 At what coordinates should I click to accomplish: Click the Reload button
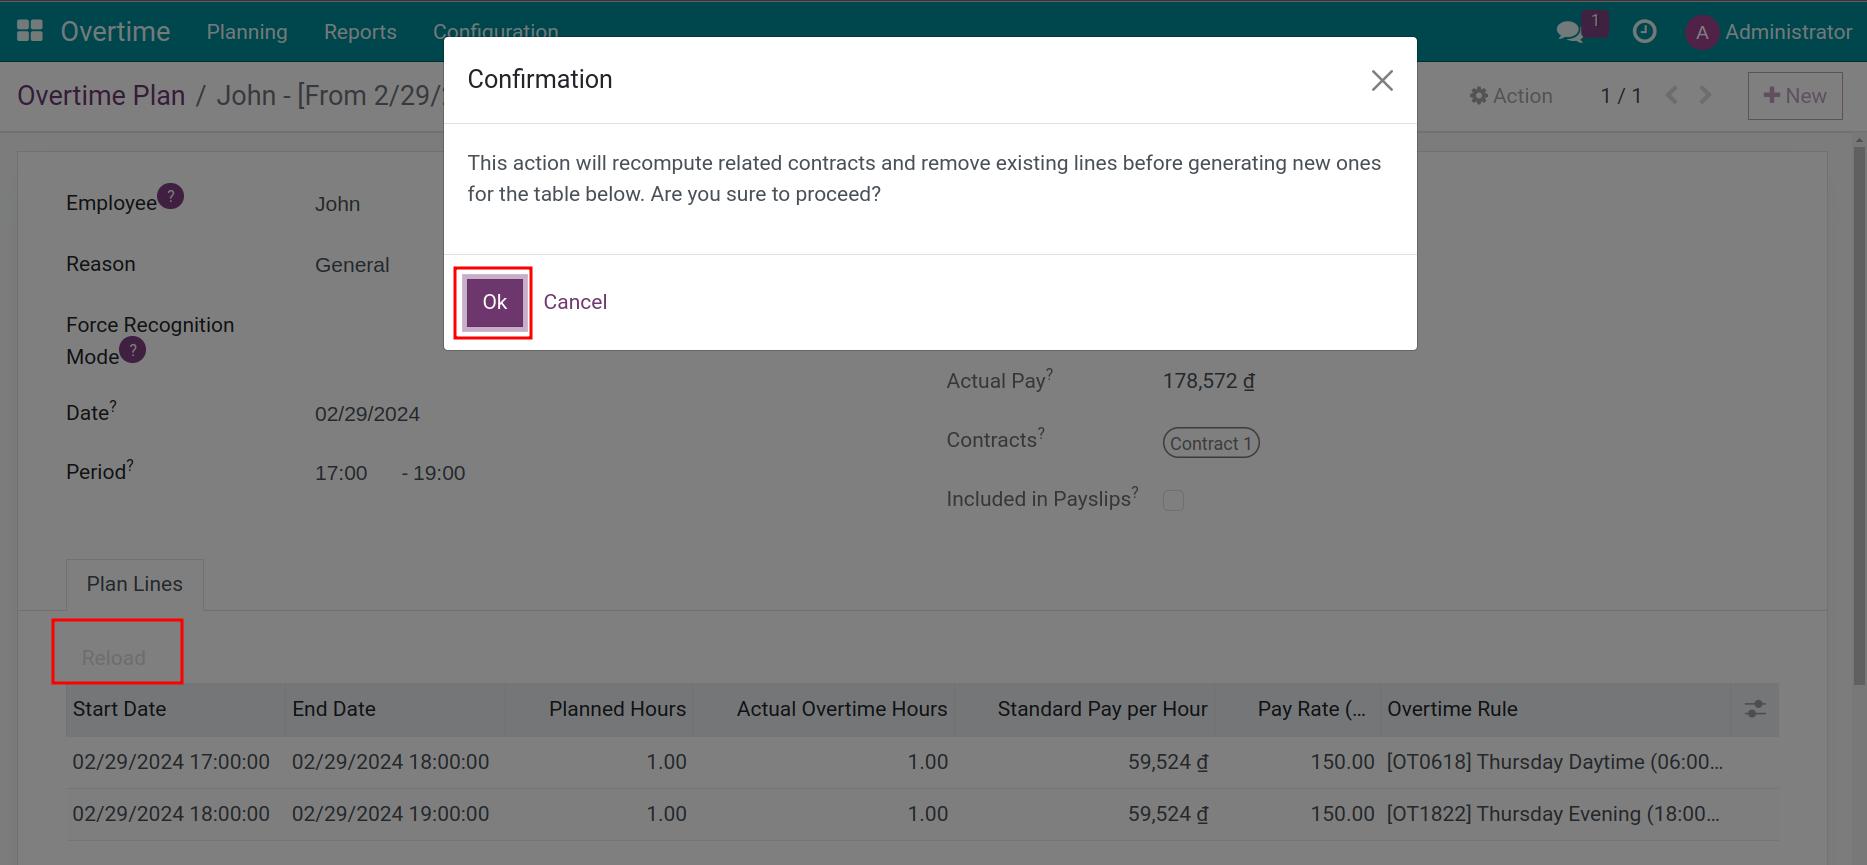tap(114, 658)
